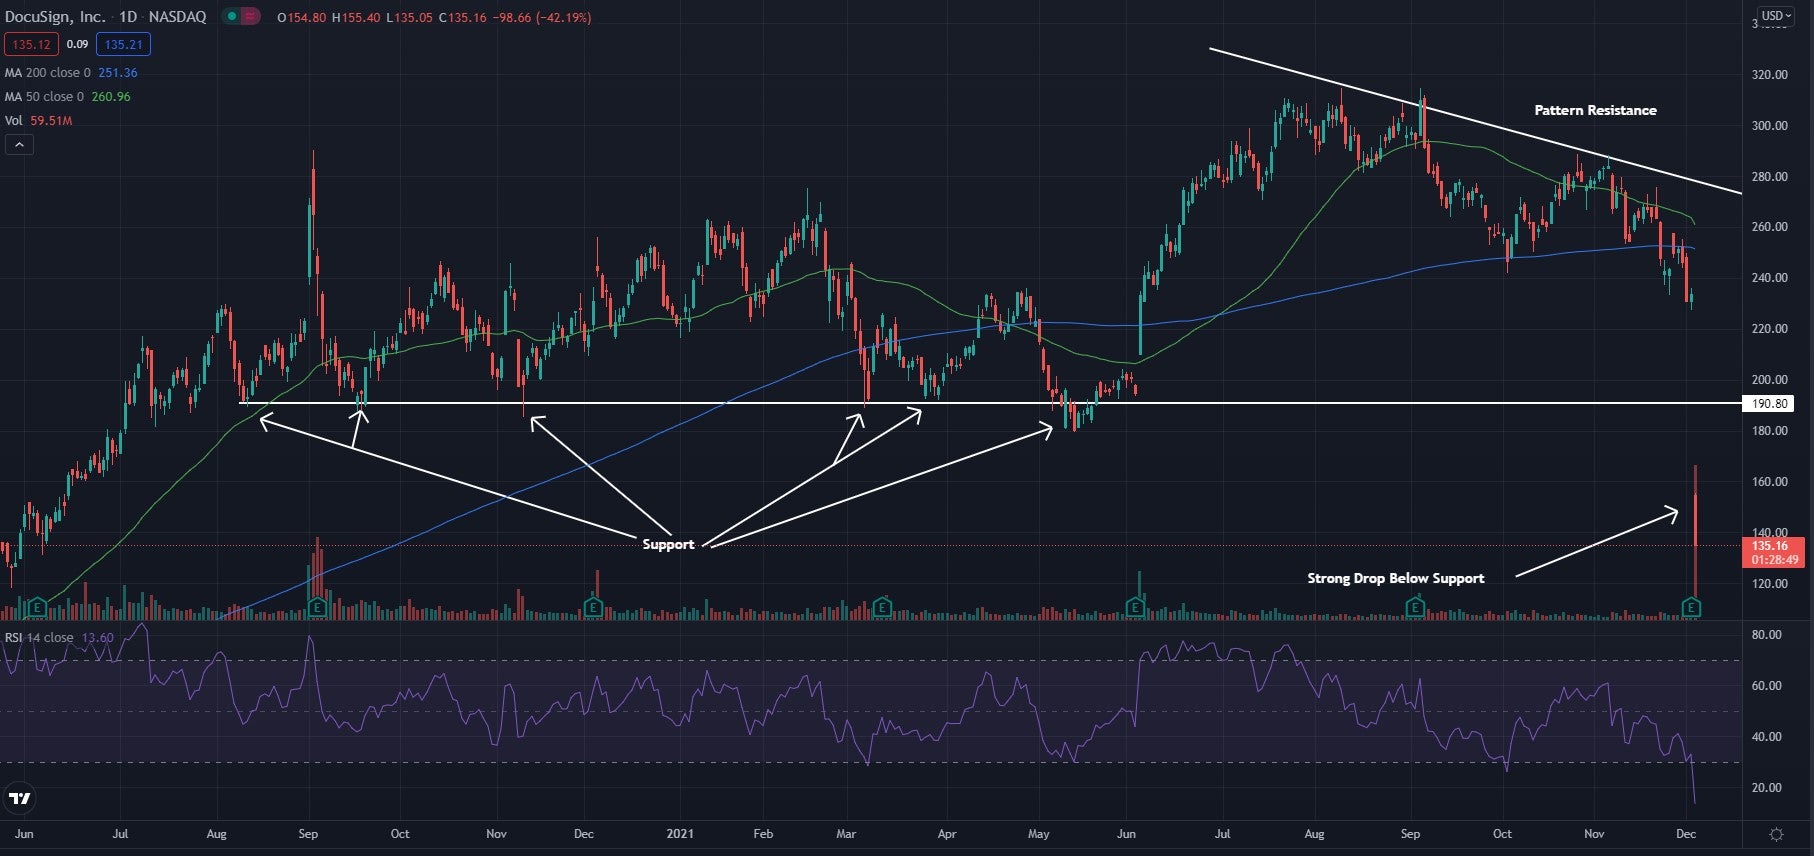The width and height of the screenshot is (1814, 856).
Task: Click the 251.36 MA 200 value
Action: pyautogui.click(x=118, y=73)
